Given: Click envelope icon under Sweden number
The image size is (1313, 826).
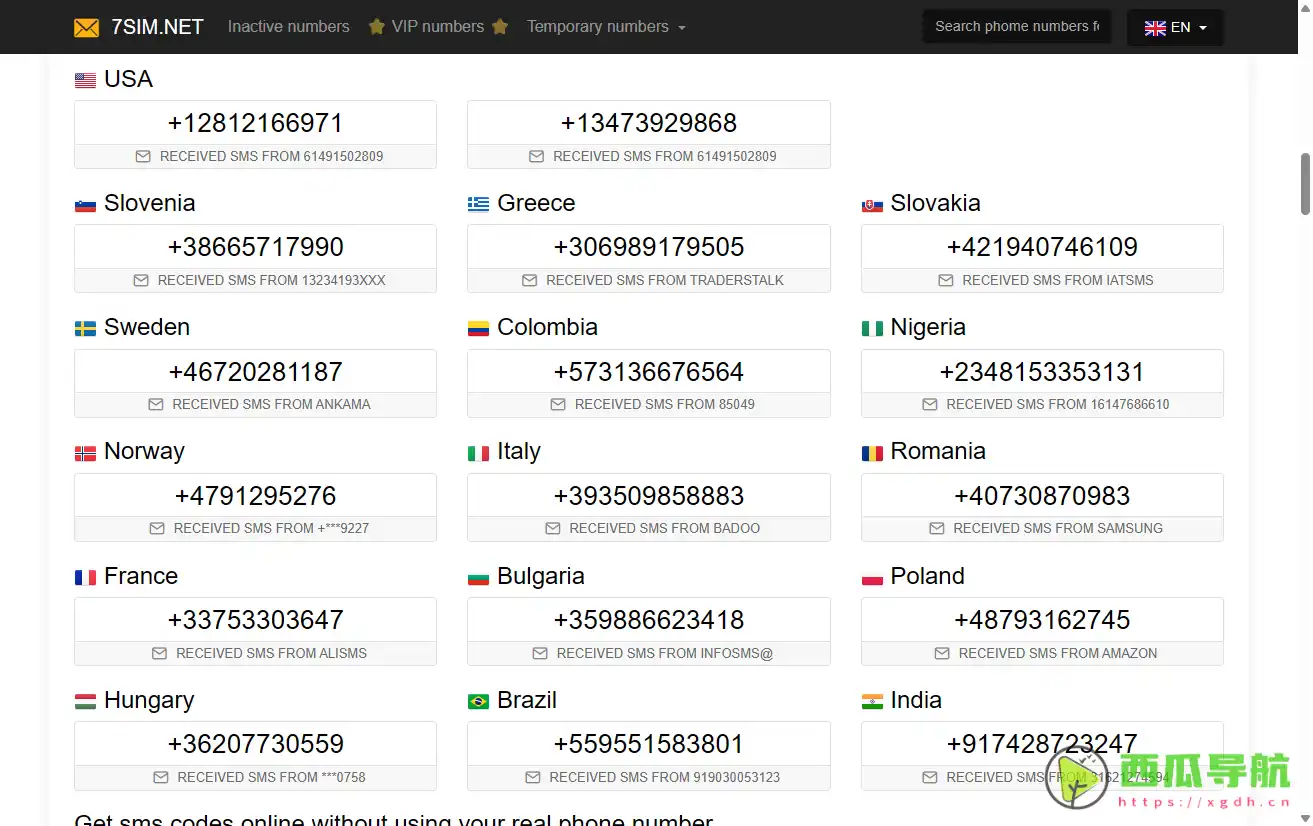Looking at the screenshot, I should [x=156, y=404].
